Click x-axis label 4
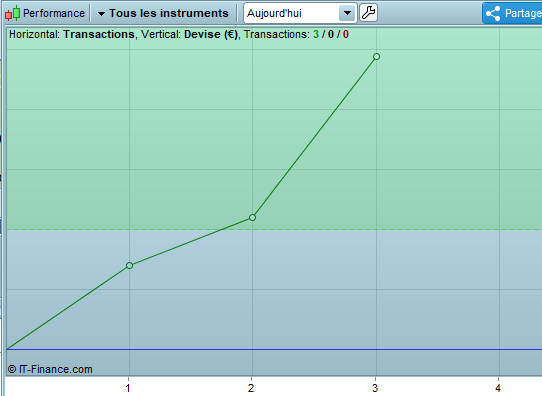Image resolution: width=542 pixels, height=396 pixels. coord(498,388)
